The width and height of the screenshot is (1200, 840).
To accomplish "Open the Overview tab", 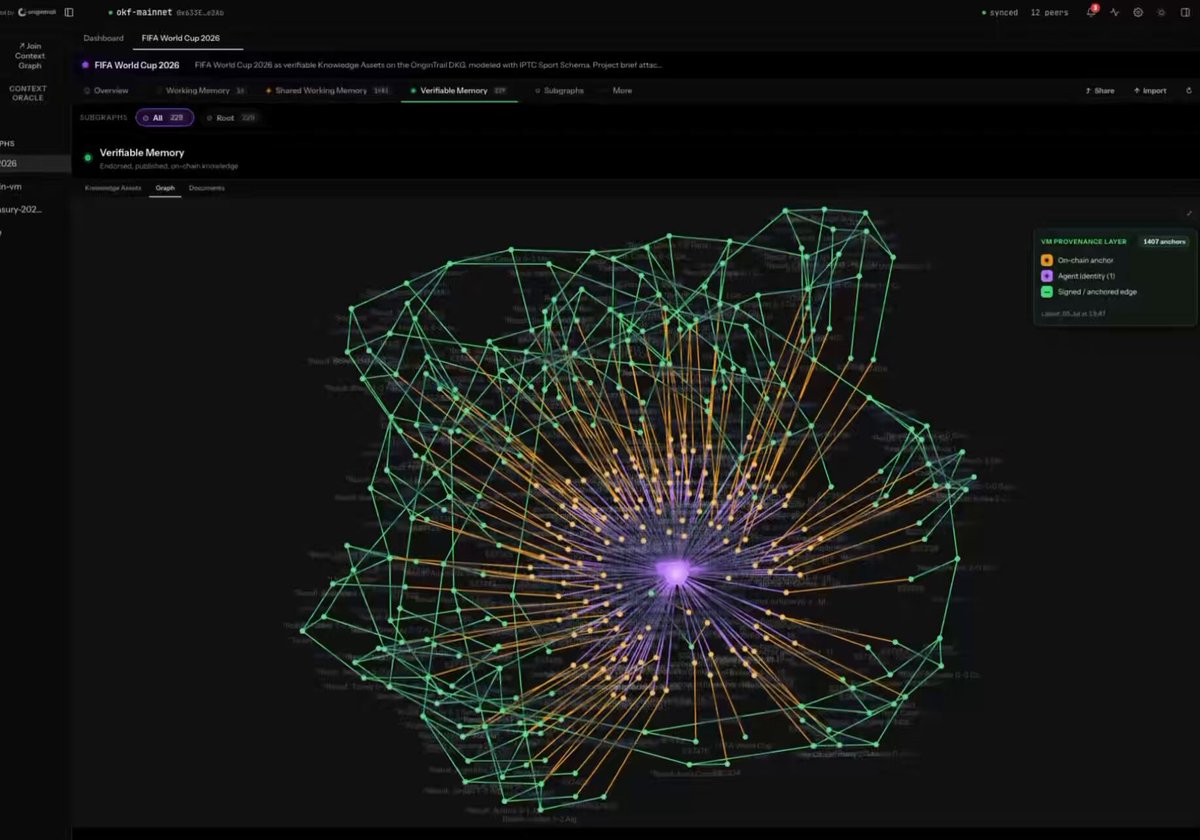I will tap(106, 90).
